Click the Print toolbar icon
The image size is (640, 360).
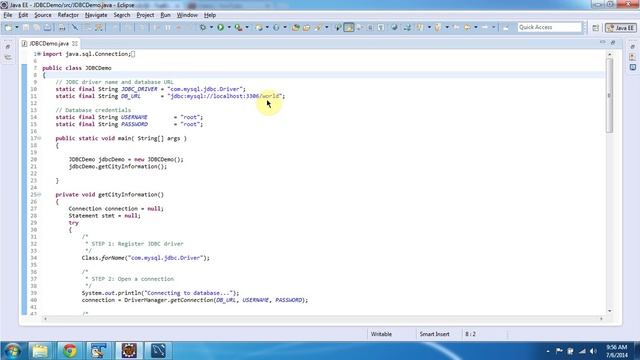62,27
